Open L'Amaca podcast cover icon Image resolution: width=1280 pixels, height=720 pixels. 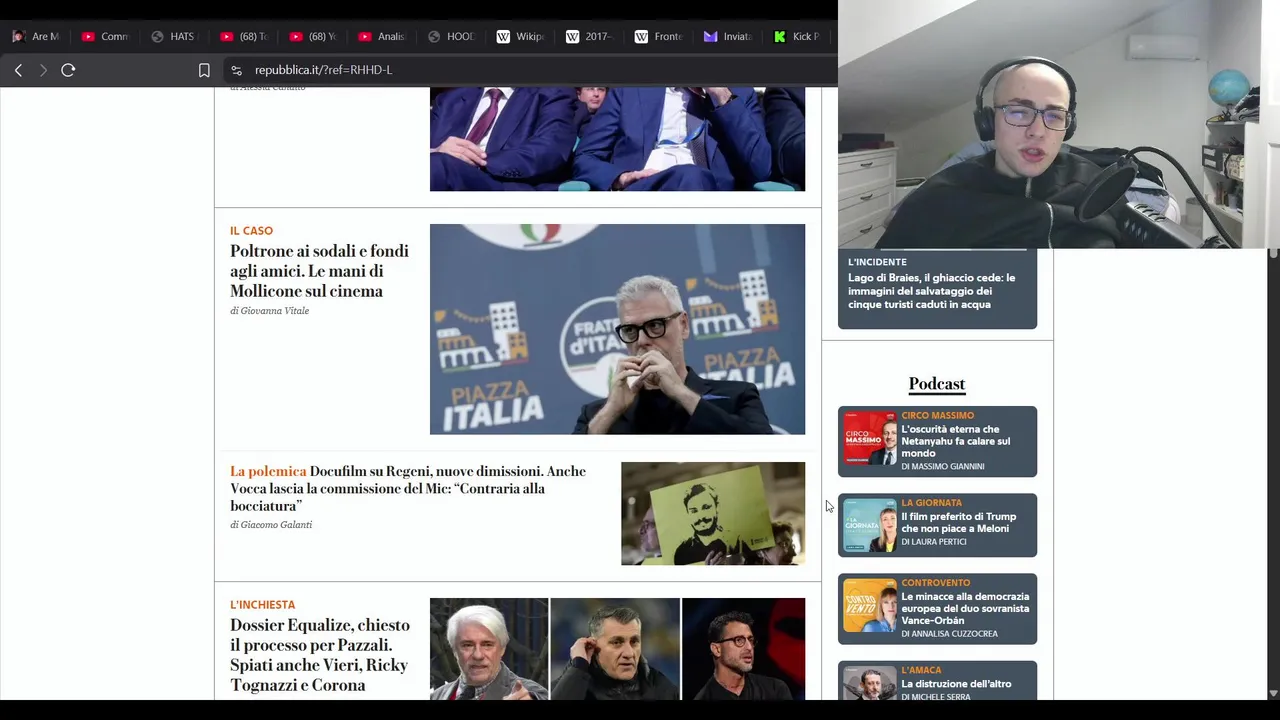(x=870, y=684)
